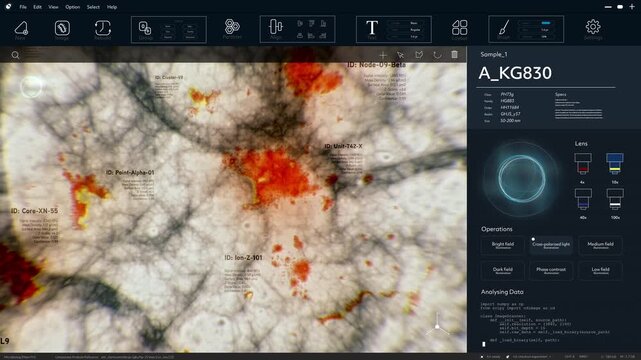Select the ID: Cluster annotation label near top

169,77
